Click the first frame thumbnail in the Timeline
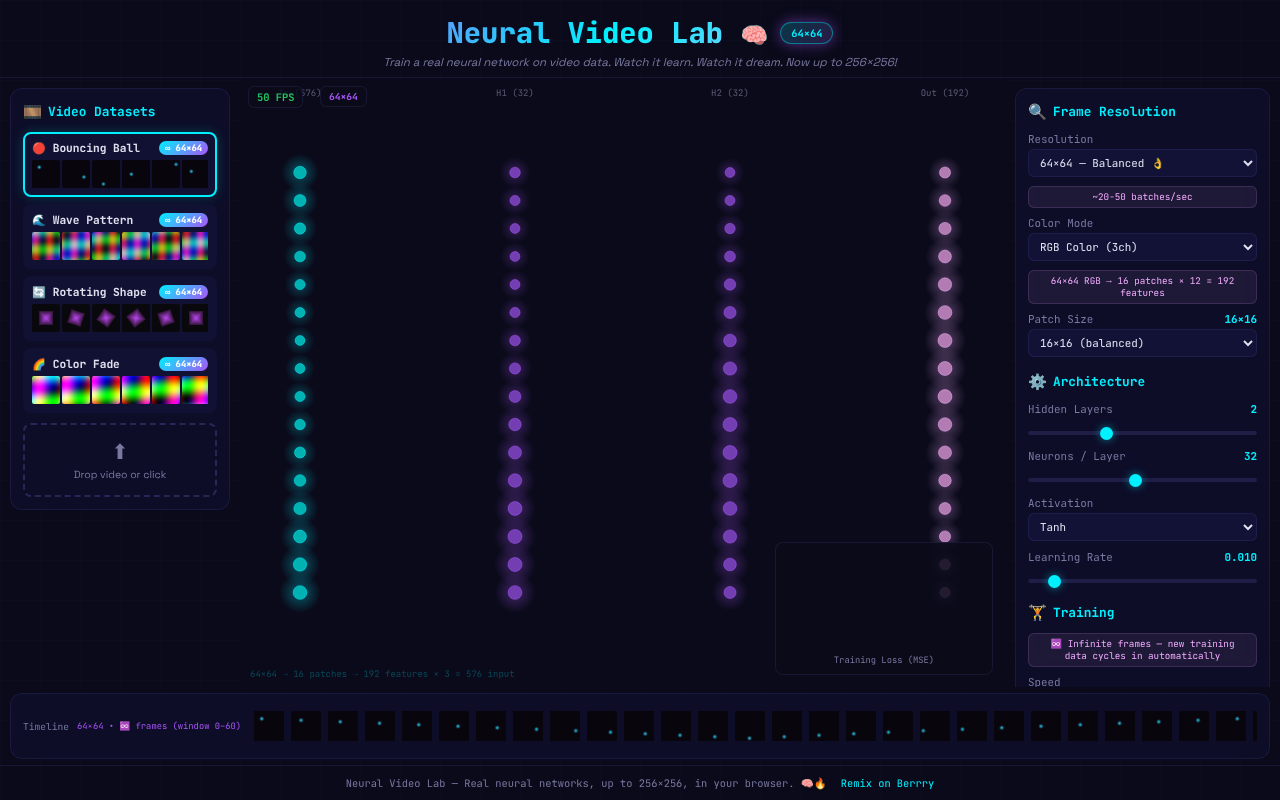The width and height of the screenshot is (1280, 800). pos(268,725)
